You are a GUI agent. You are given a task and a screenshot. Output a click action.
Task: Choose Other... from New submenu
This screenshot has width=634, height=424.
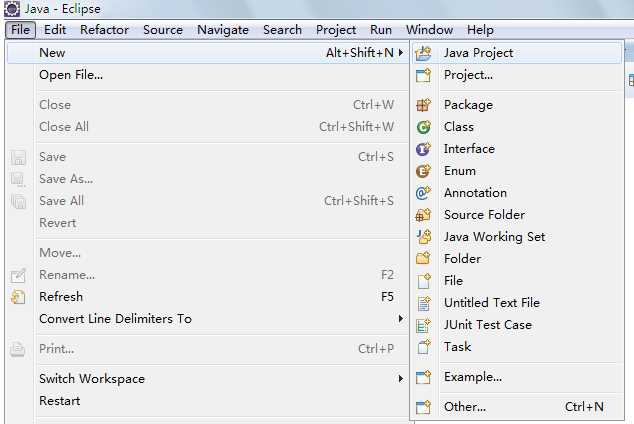coord(517,407)
